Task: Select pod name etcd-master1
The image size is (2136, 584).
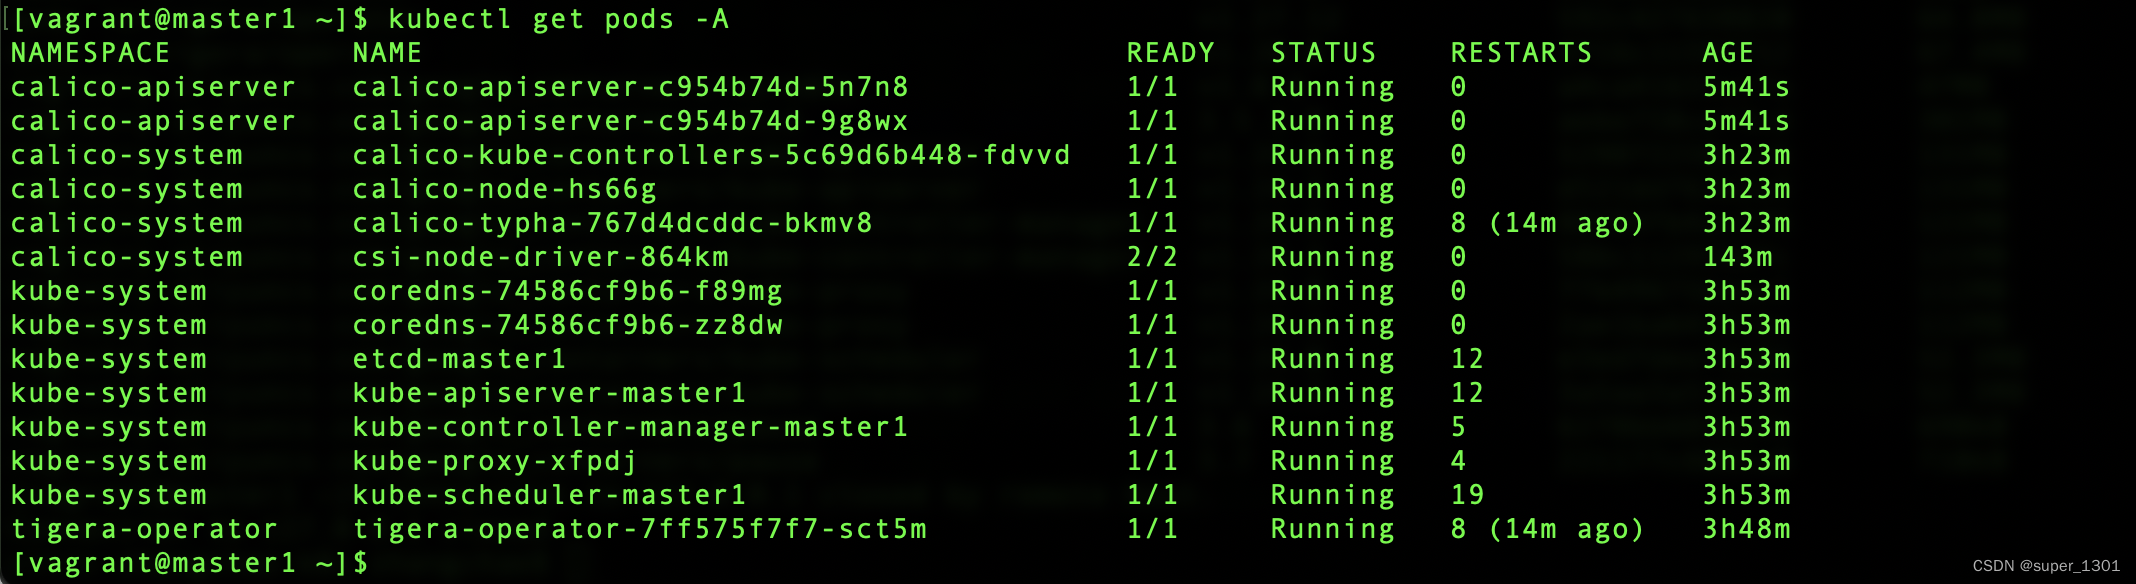Action: pos(460,359)
